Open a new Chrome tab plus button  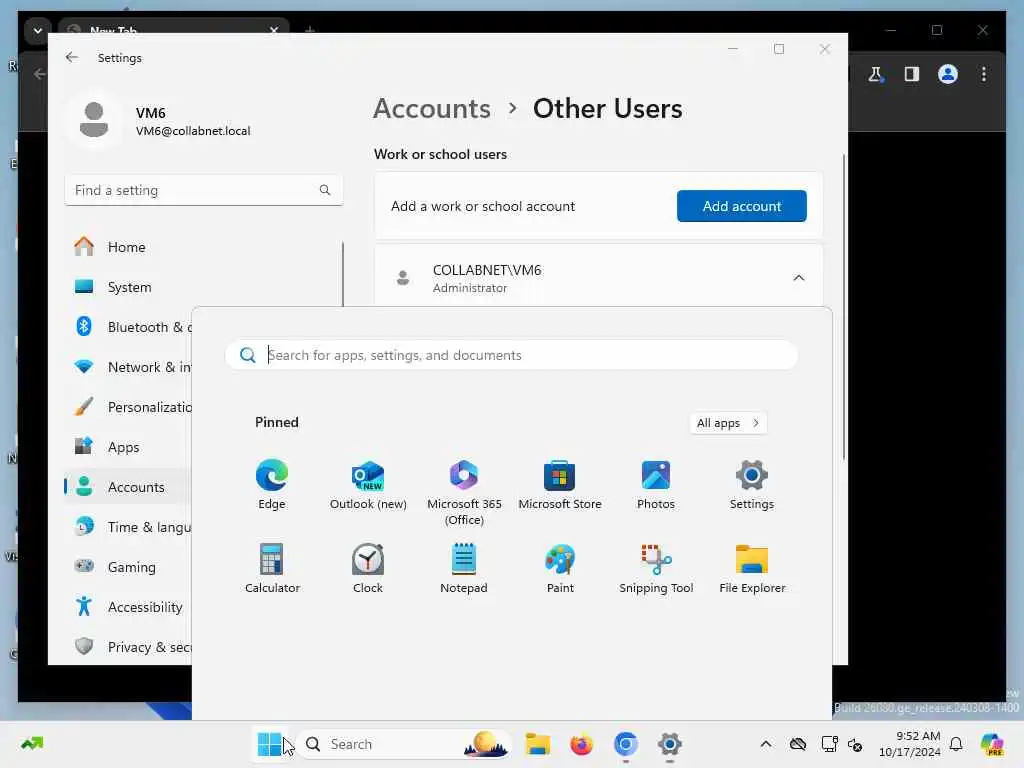click(x=310, y=30)
